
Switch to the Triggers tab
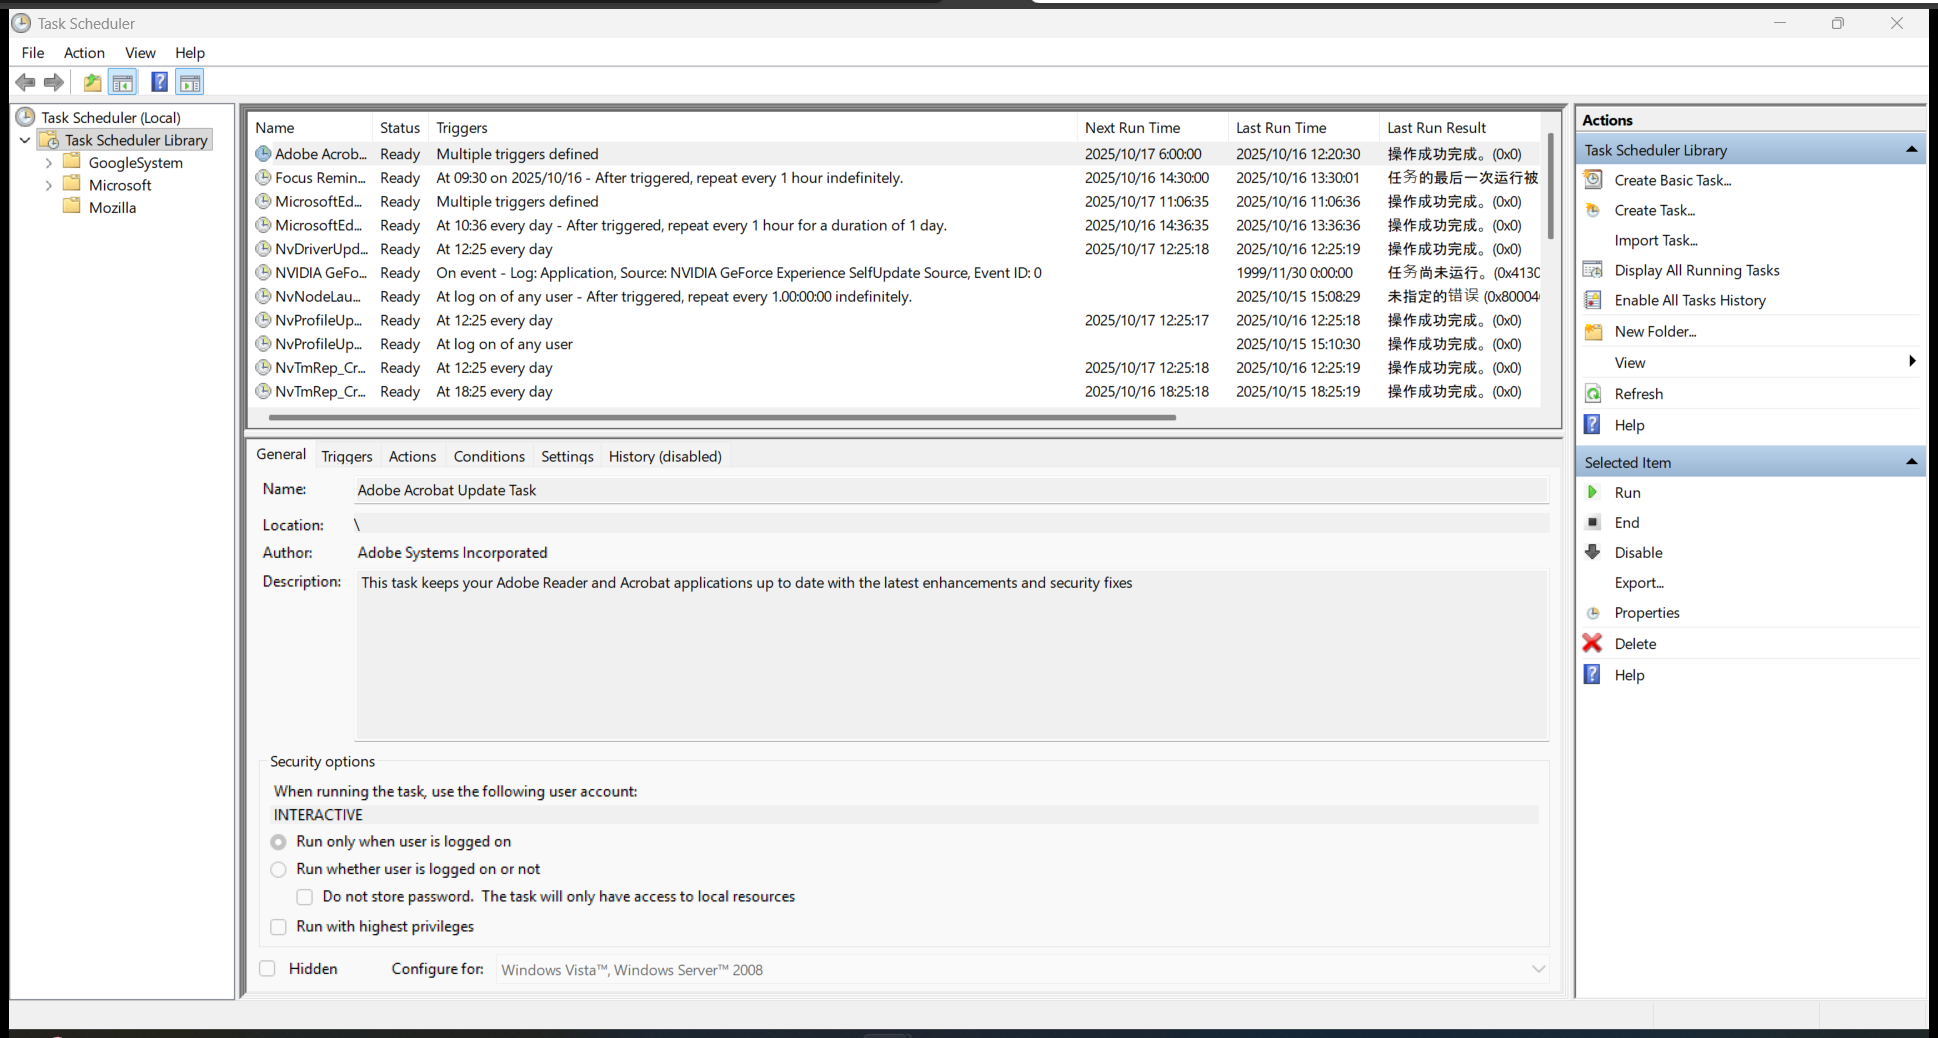(x=346, y=456)
